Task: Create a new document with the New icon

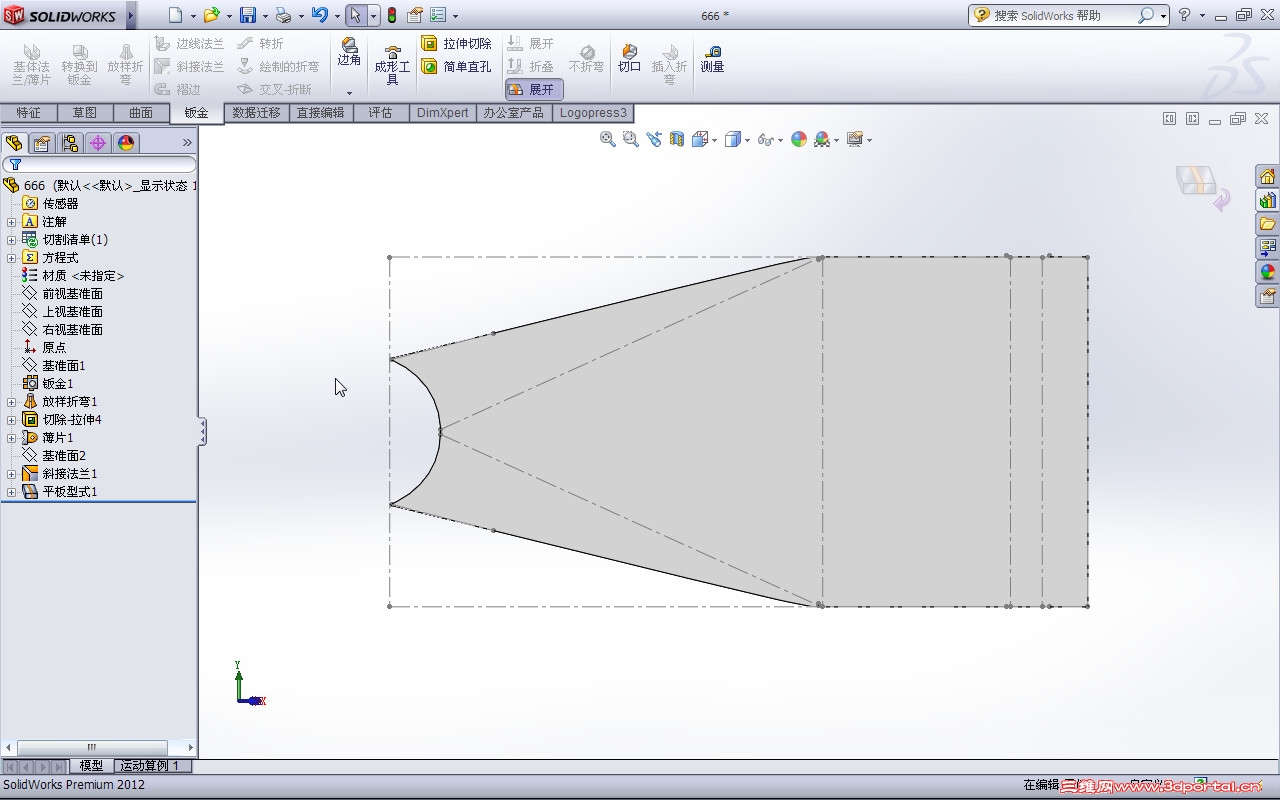Action: pyautogui.click(x=175, y=15)
